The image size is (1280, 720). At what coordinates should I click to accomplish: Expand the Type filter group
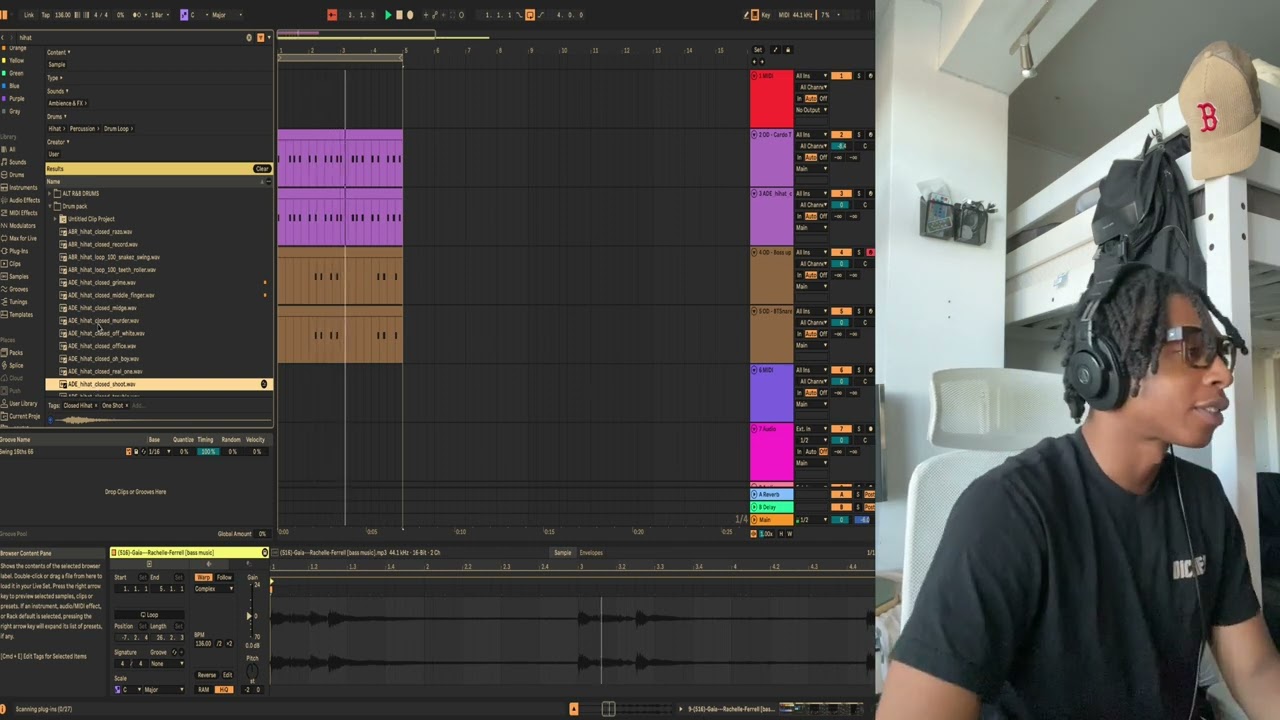54,77
